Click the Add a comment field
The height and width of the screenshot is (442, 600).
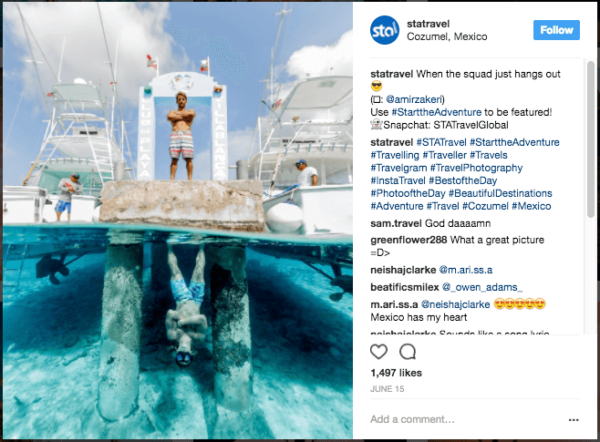coord(440,419)
